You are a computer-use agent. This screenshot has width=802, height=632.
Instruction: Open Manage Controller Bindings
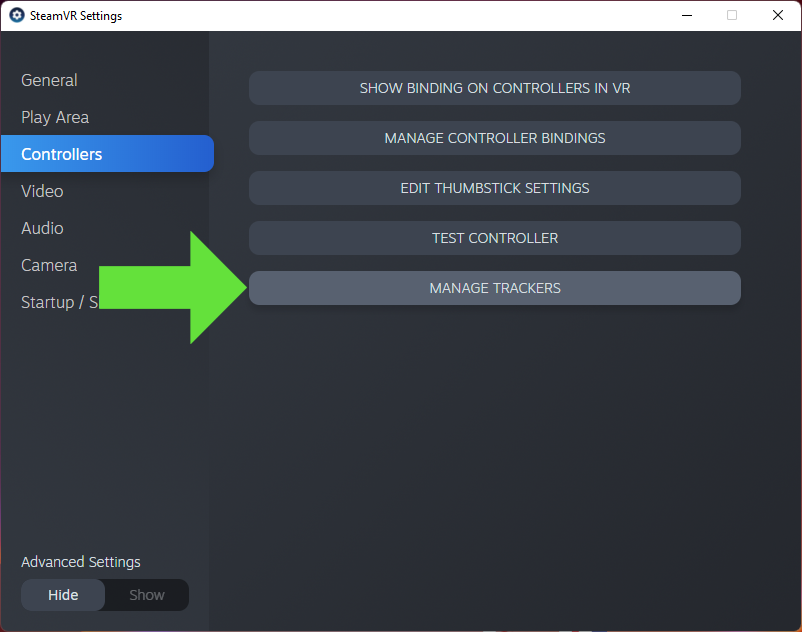(494, 138)
